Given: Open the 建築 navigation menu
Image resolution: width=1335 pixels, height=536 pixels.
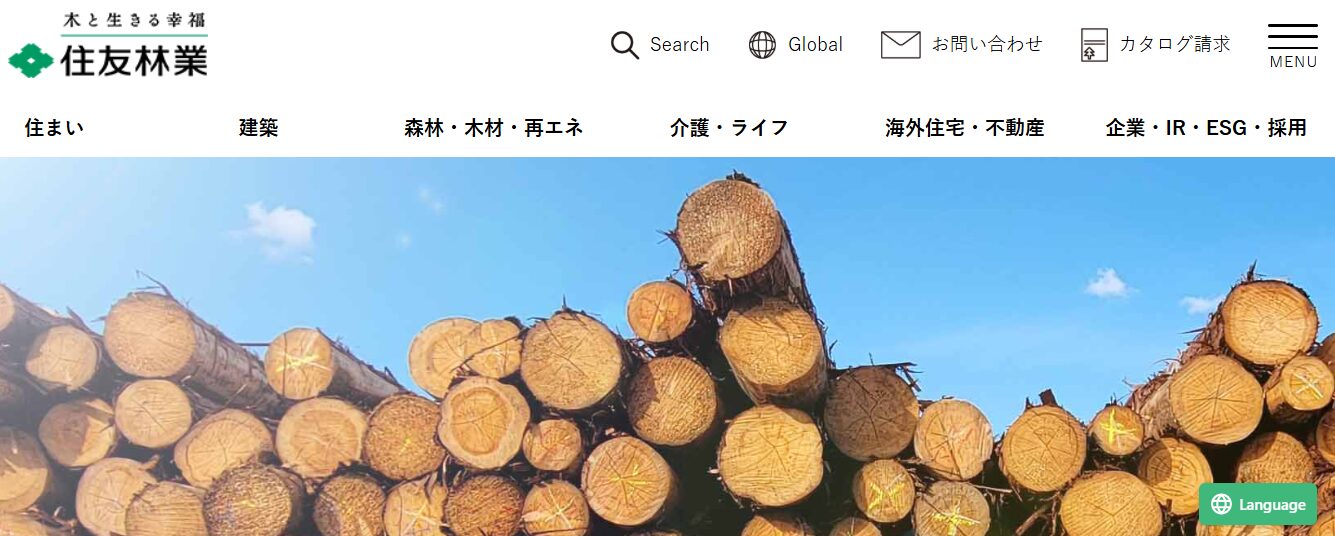Looking at the screenshot, I should pos(259,128).
